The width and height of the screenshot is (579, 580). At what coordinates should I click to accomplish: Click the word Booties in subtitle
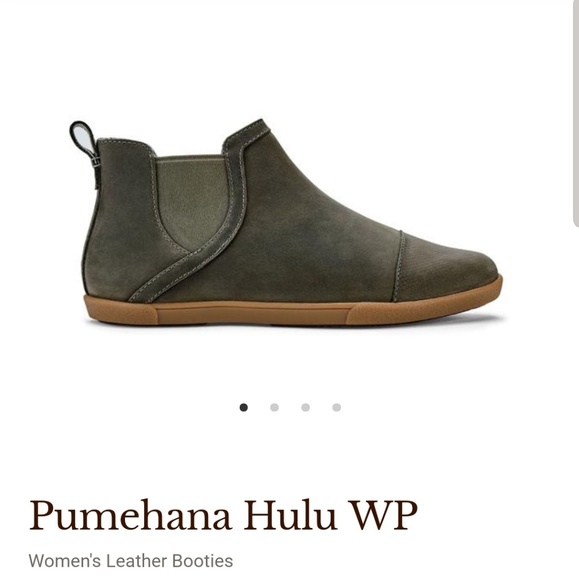pyautogui.click(x=203, y=561)
